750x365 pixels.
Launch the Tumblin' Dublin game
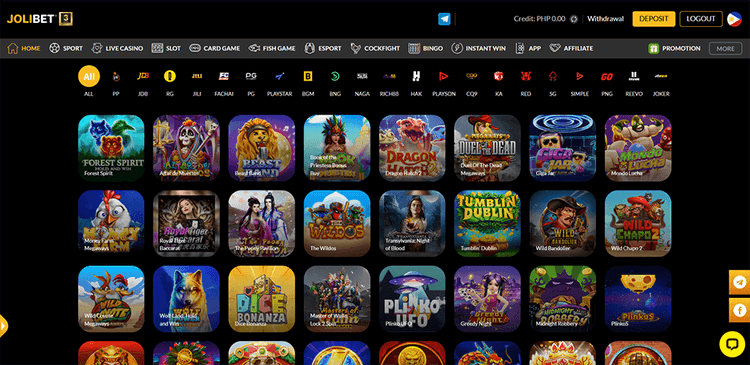coord(487,223)
